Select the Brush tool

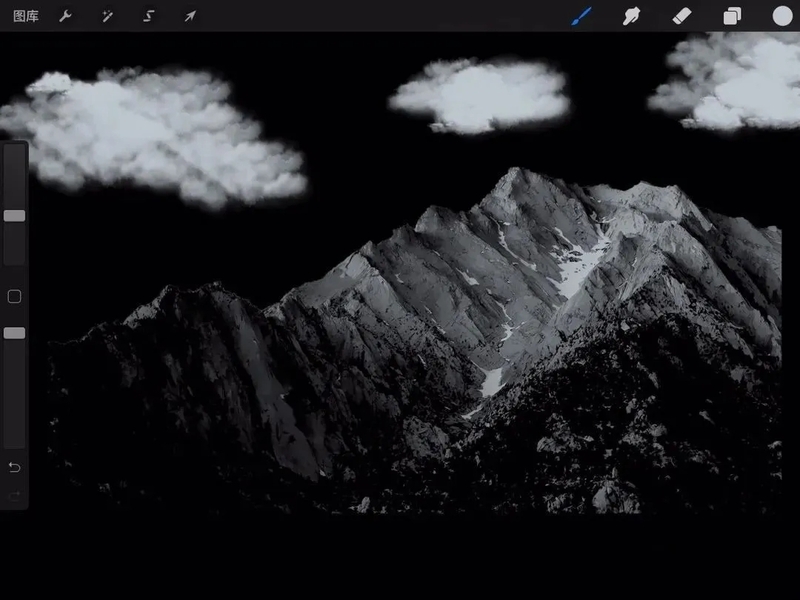[x=581, y=16]
